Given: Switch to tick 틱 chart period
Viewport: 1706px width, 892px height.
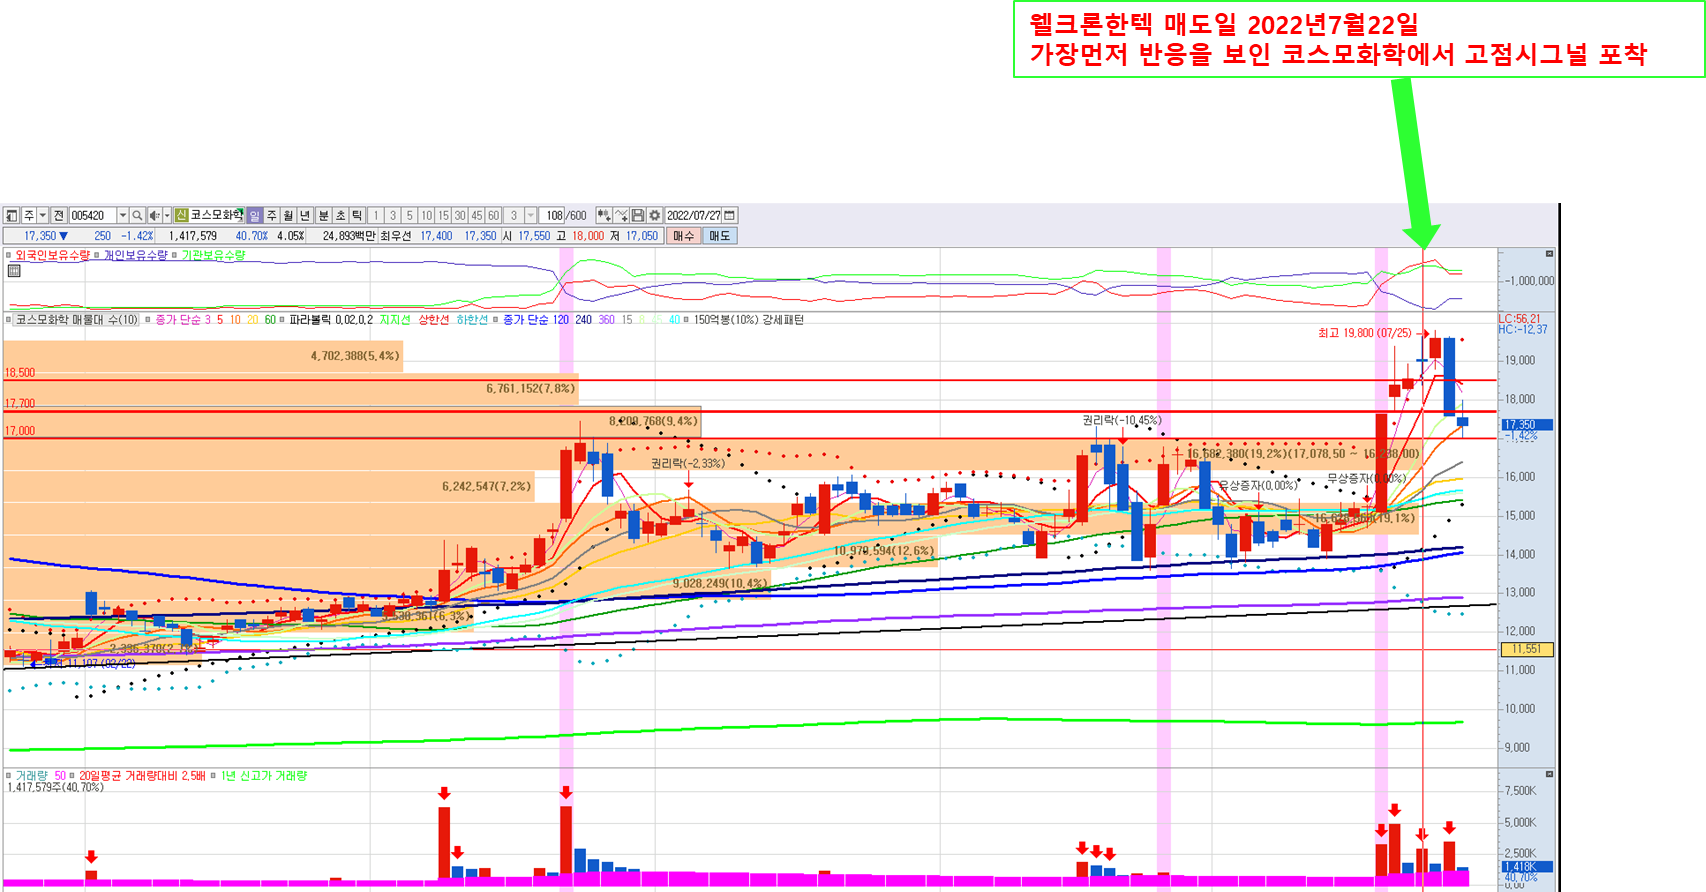Looking at the screenshot, I should (x=357, y=215).
